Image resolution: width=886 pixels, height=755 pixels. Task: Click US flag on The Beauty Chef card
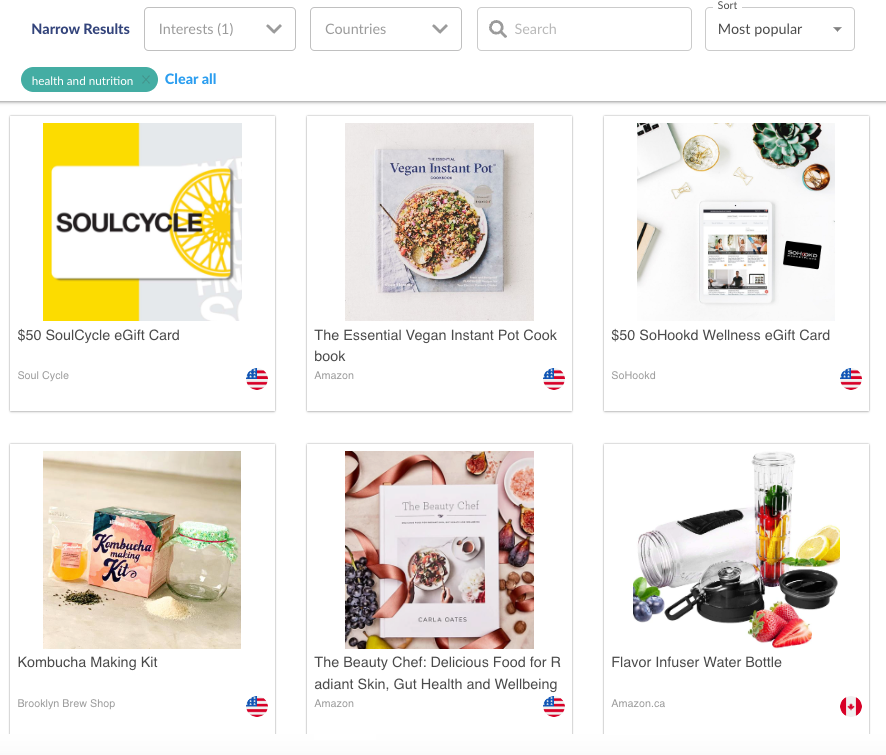click(x=554, y=706)
